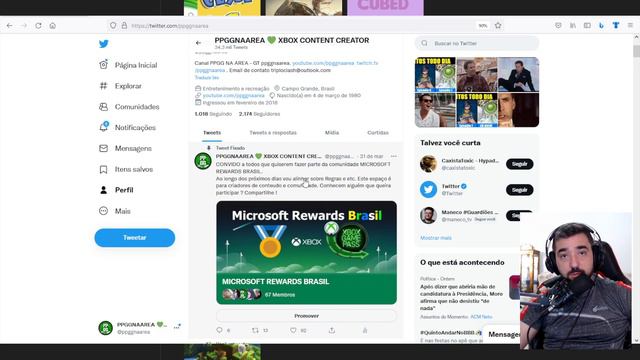Open youtube.com/ppggnaarea link beside chain icon
The height and width of the screenshot is (360, 640).
point(233,96)
